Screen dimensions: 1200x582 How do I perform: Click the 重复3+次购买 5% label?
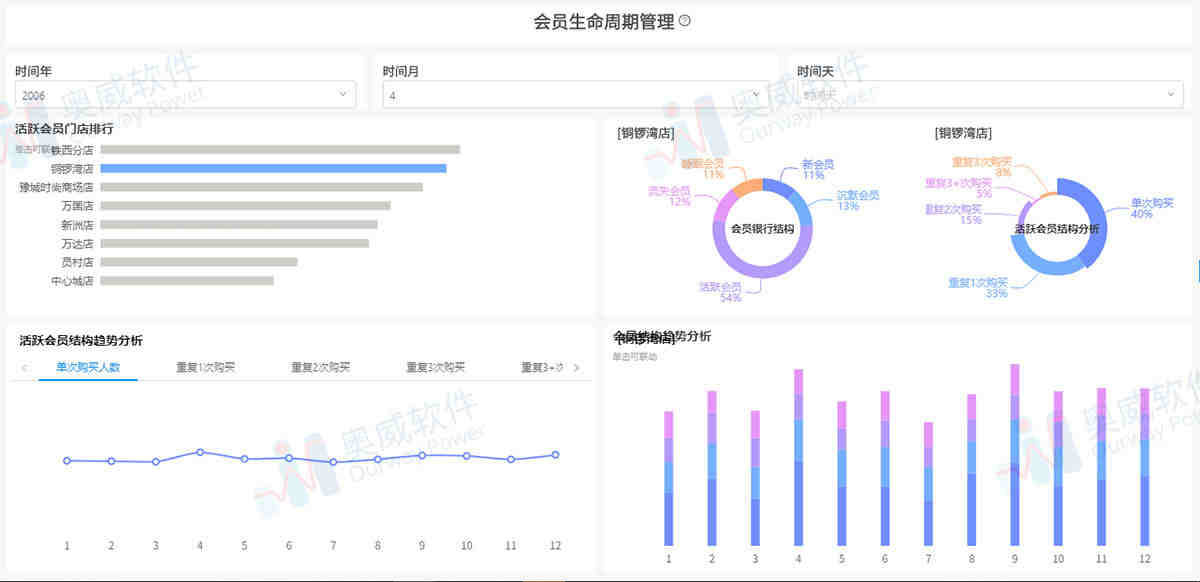coord(958,188)
